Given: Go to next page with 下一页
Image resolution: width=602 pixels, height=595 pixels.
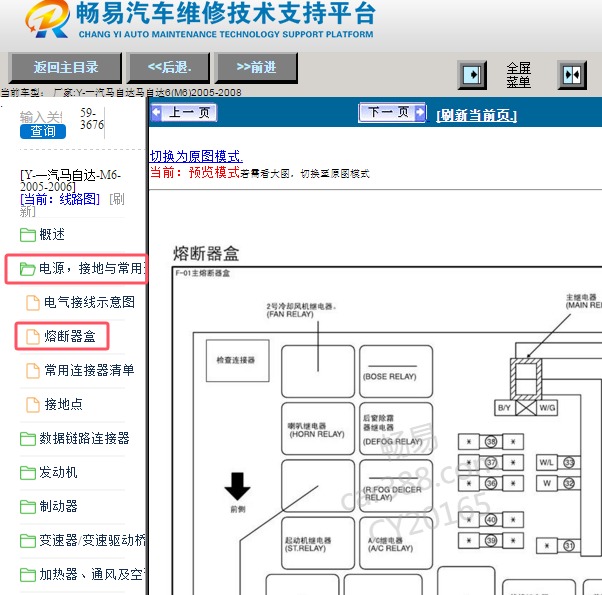Looking at the screenshot, I should click(392, 112).
